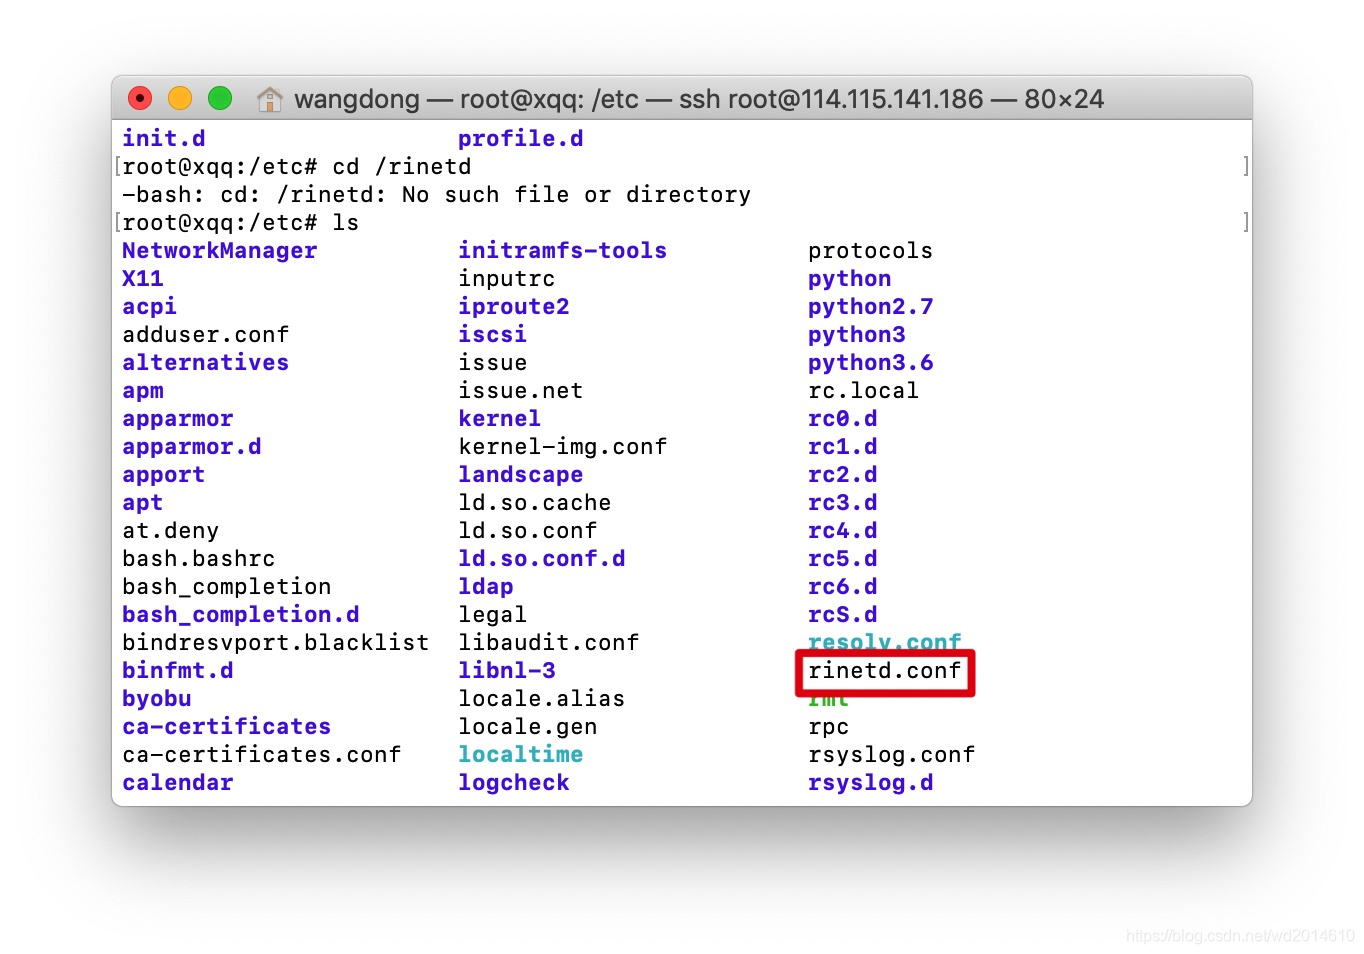Click the logcheck directory name

[514, 783]
